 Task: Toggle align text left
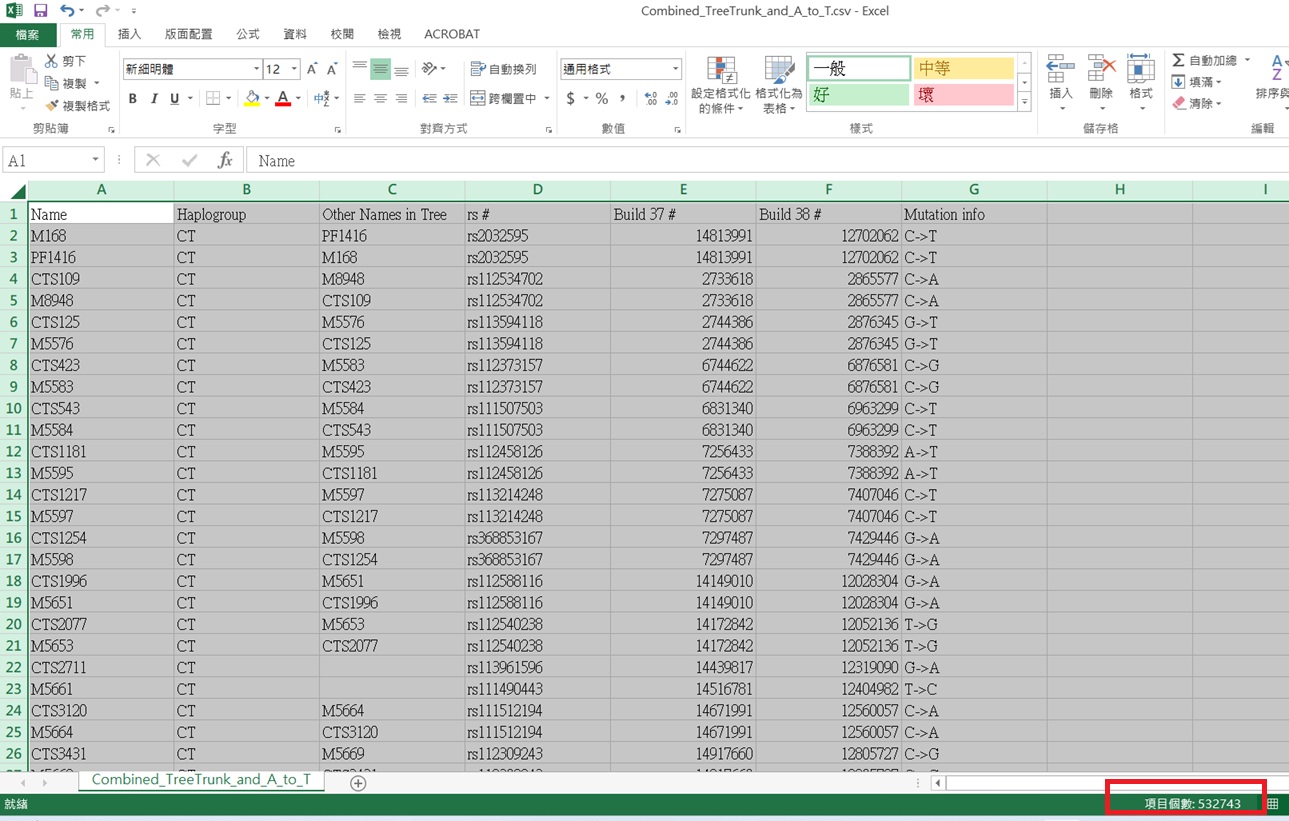click(359, 98)
